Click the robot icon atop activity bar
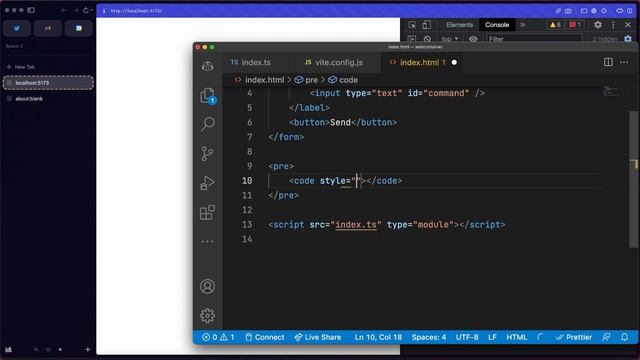This screenshot has width=640, height=360. click(x=207, y=66)
